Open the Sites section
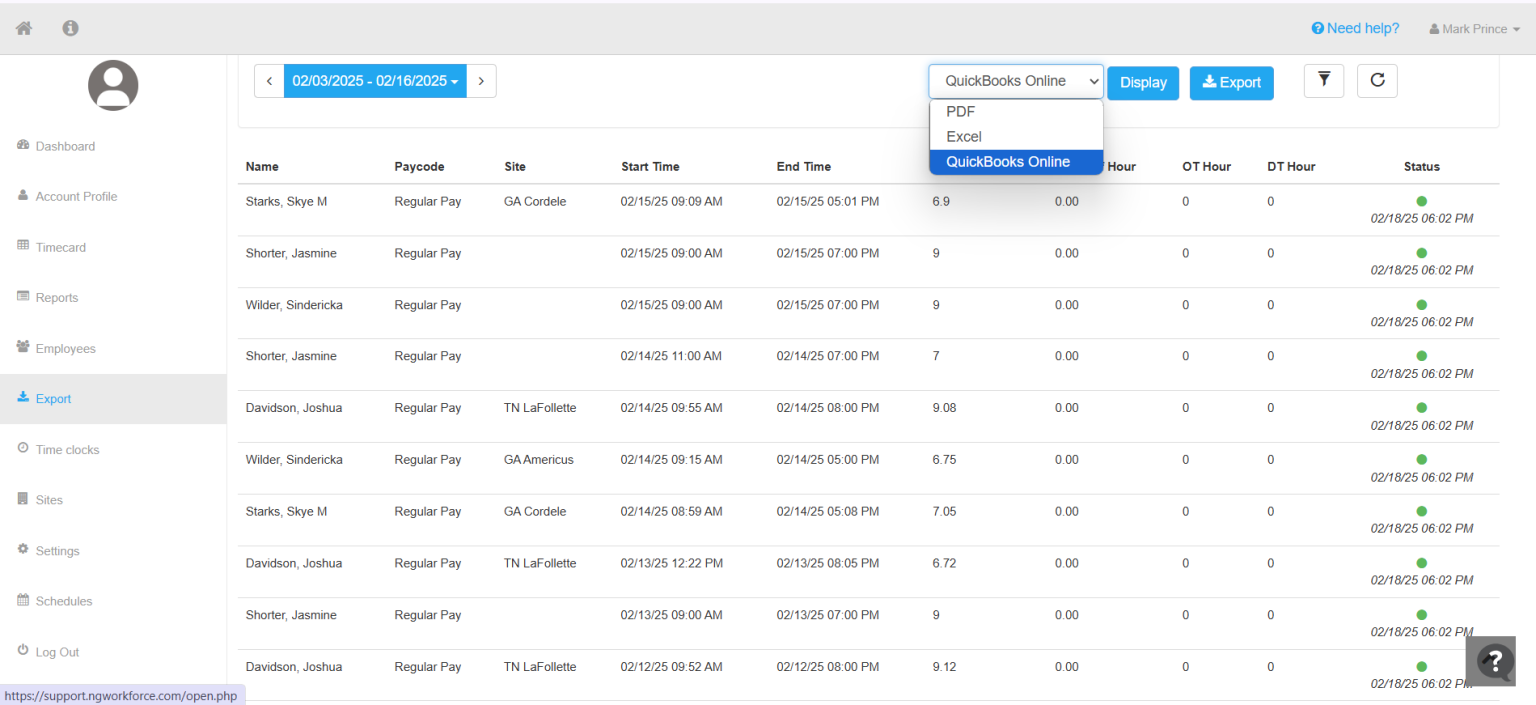1536x705 pixels. point(50,499)
